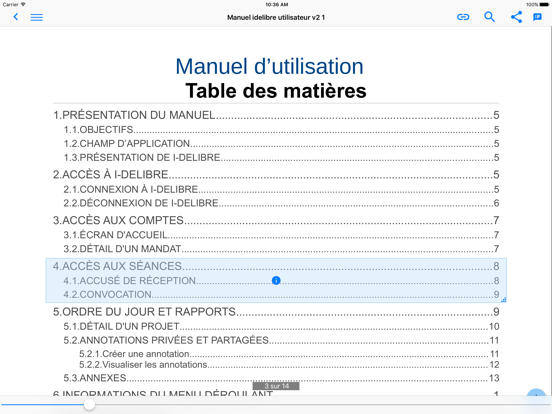Tap the Carrier Wi-Fi status
The height and width of the screenshot is (414, 552).
14,5
